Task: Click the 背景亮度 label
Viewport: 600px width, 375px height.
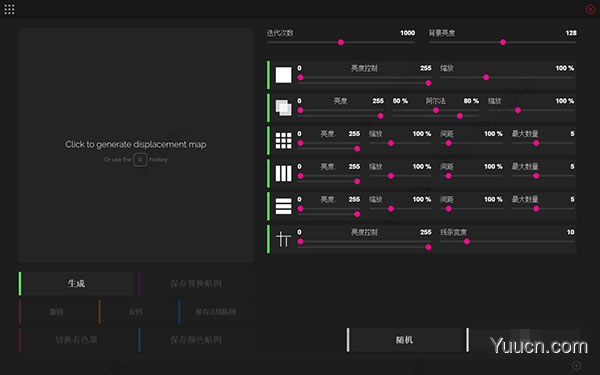Action: click(x=442, y=33)
